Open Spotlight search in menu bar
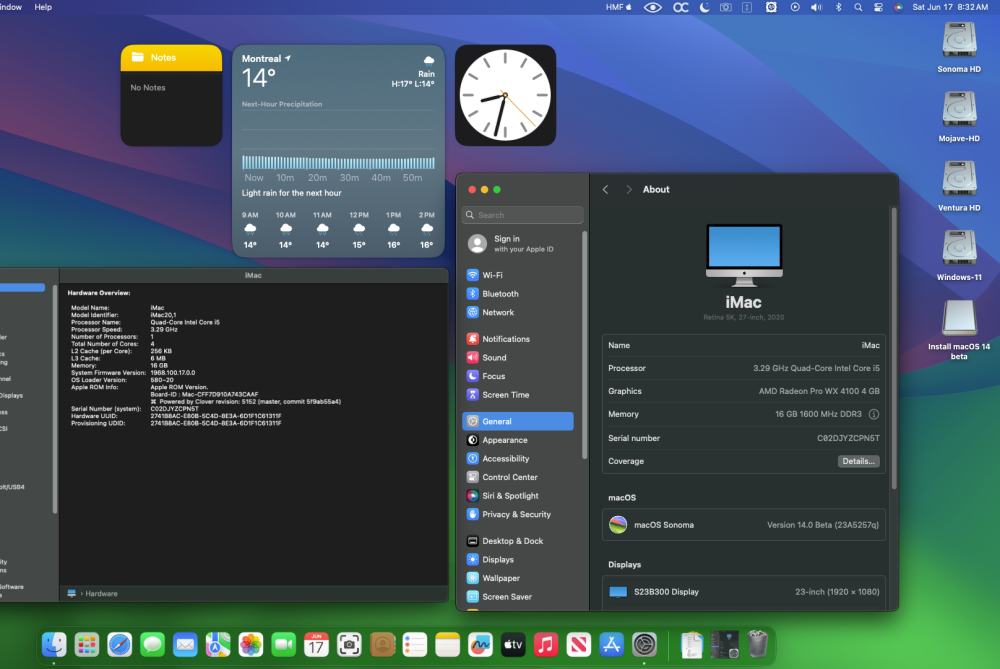The image size is (1000, 669). click(x=858, y=7)
